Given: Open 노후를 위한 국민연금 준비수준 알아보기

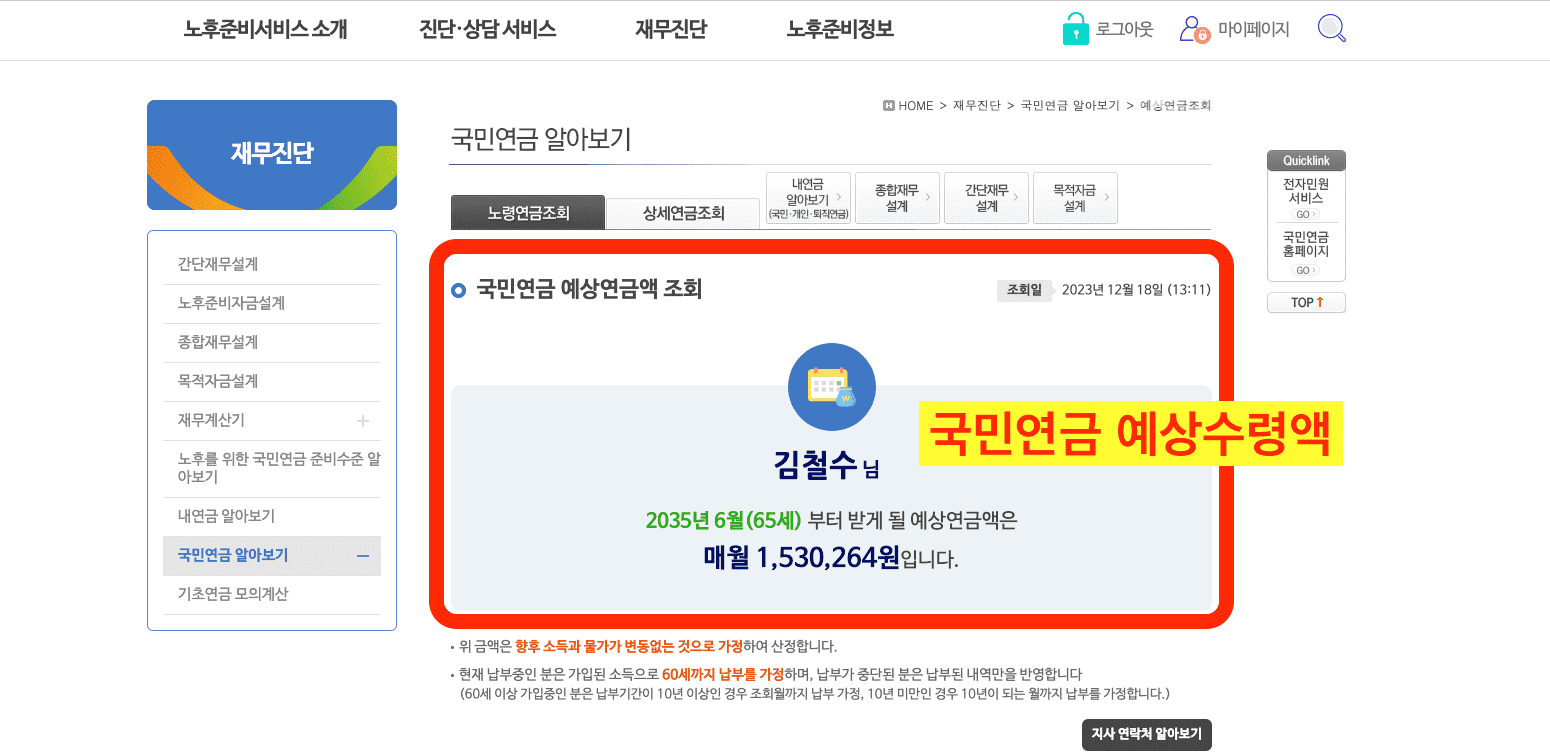Looking at the screenshot, I should [272, 468].
